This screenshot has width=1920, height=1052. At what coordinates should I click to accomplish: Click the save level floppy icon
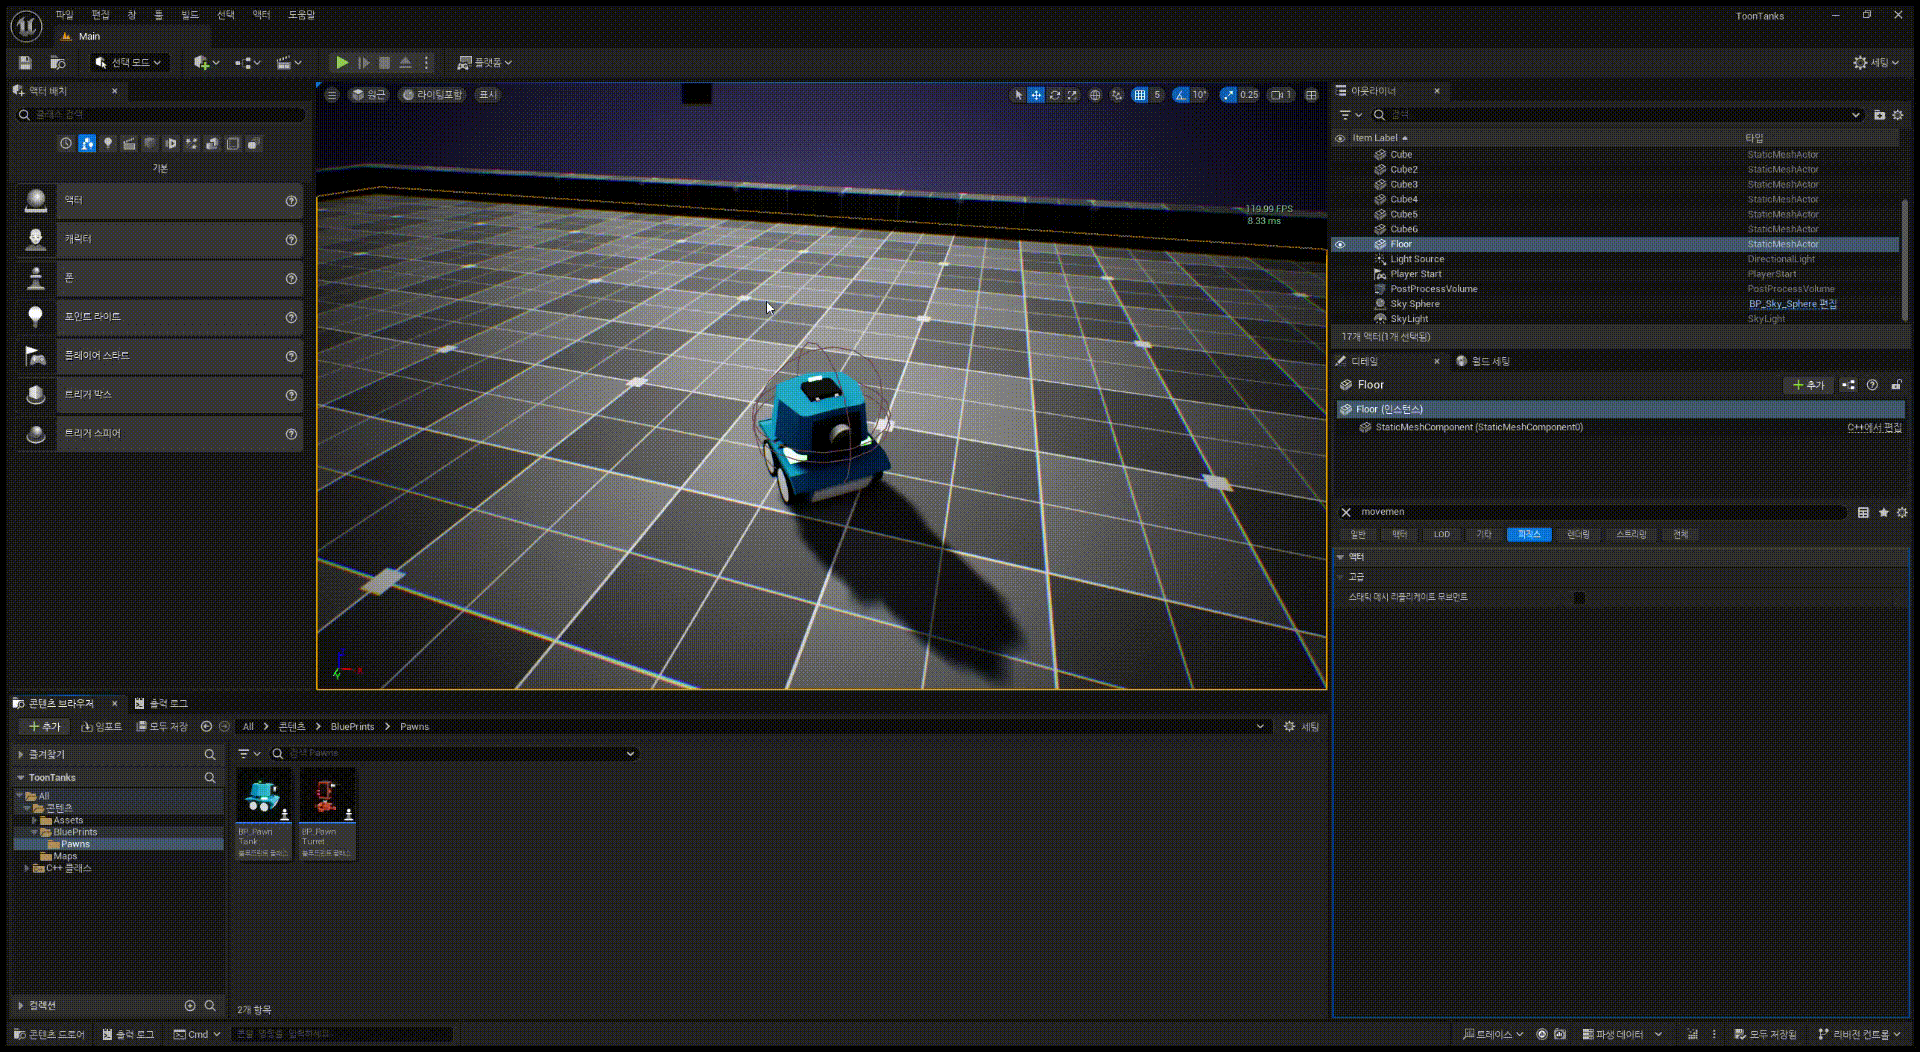pyautogui.click(x=25, y=62)
